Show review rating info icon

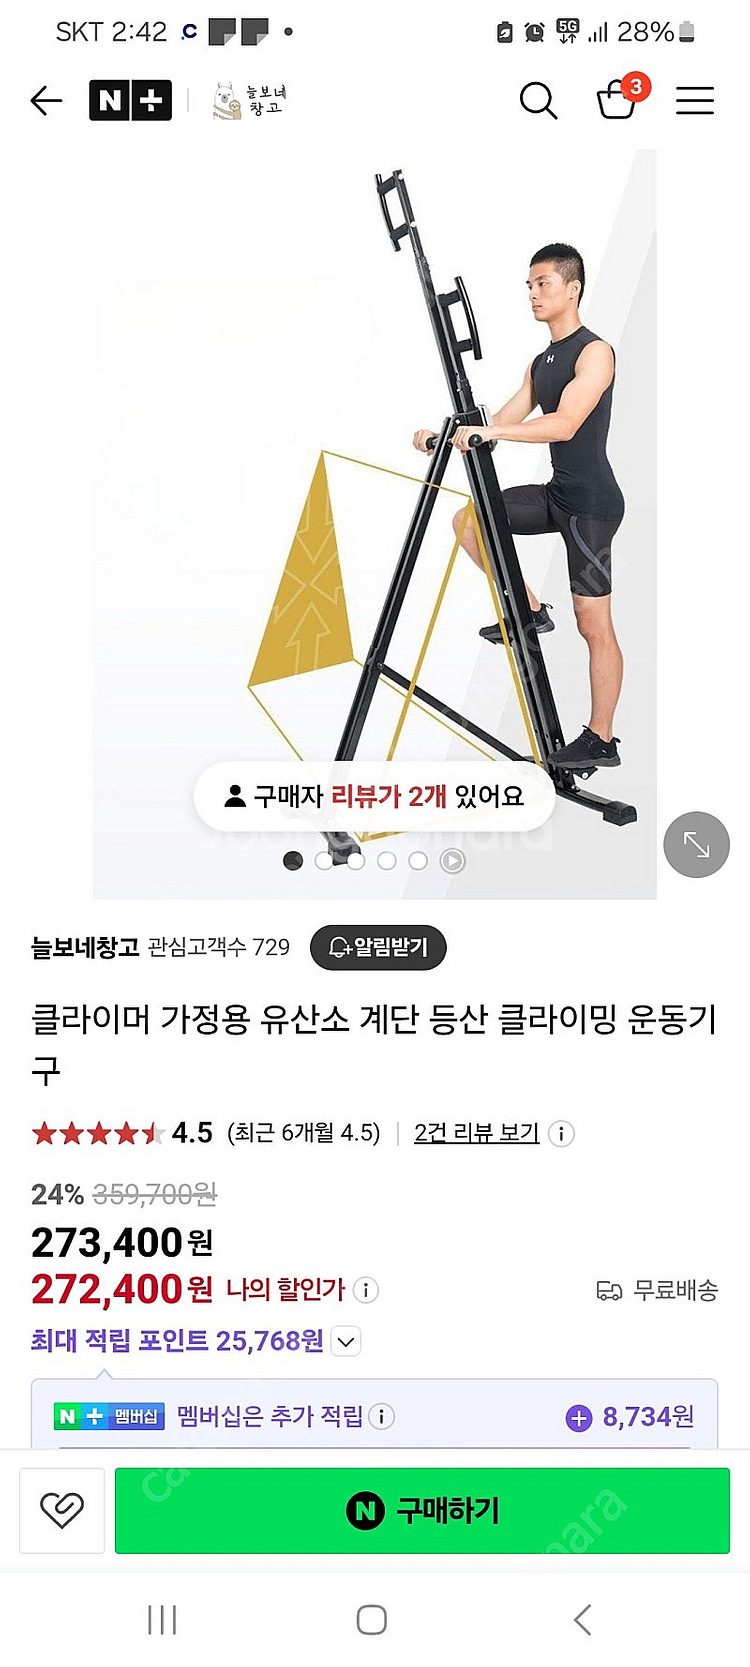(x=562, y=1134)
